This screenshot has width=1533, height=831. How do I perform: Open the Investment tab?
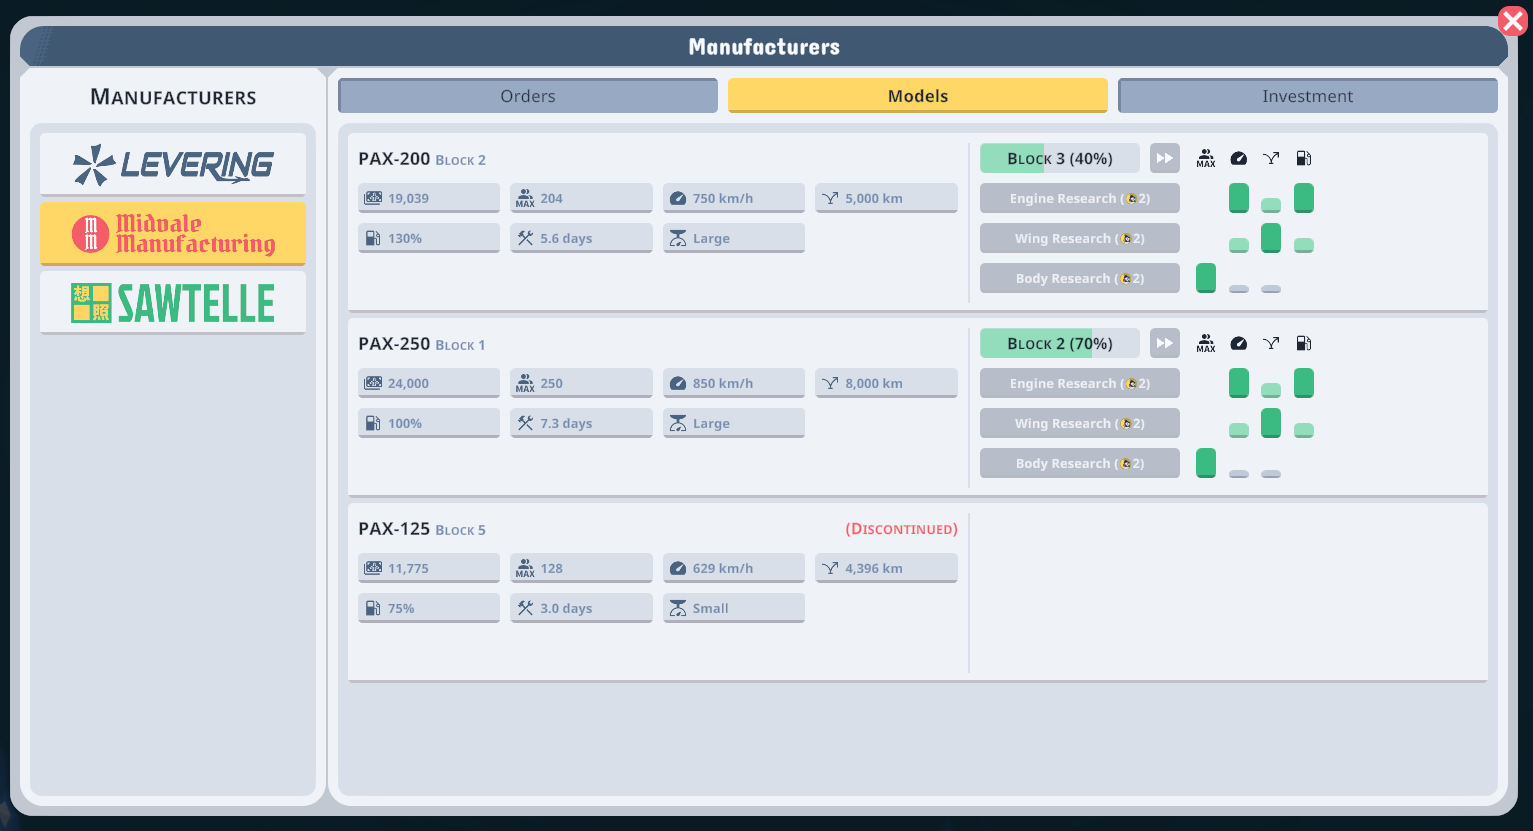coord(1307,96)
